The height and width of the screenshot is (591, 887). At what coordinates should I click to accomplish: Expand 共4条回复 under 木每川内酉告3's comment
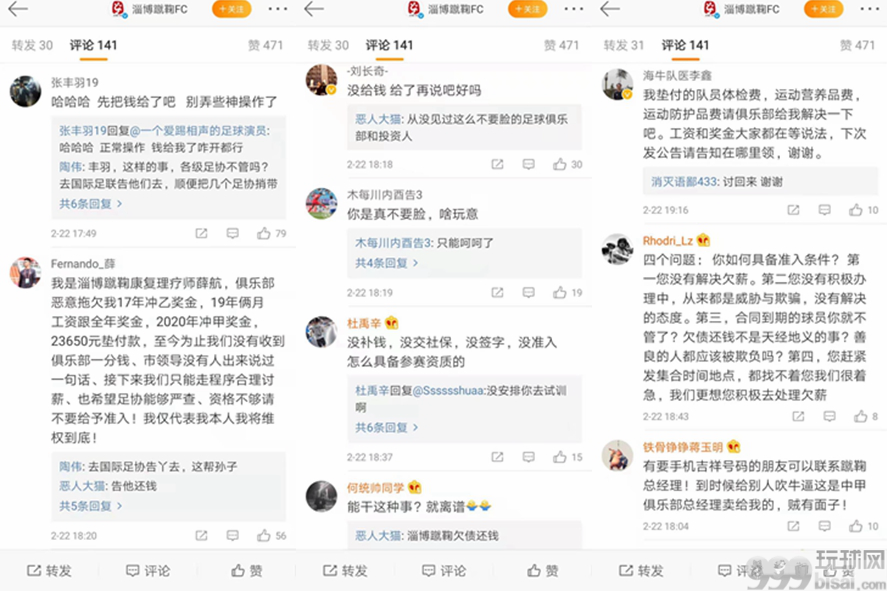386,263
